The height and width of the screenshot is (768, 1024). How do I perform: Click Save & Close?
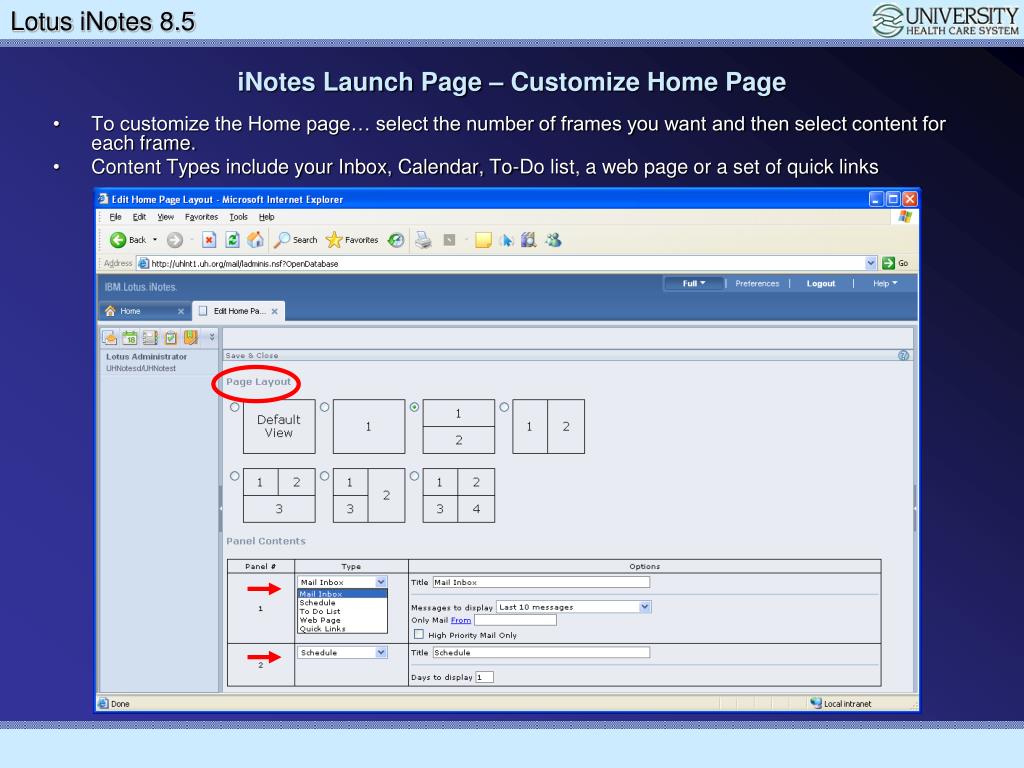click(x=251, y=356)
